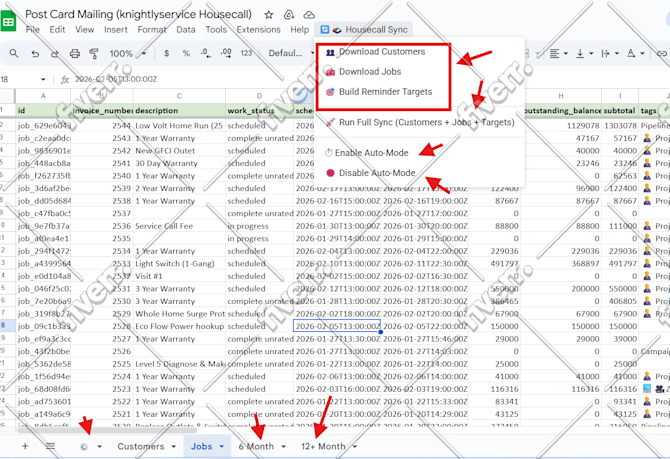Open Customers tab dropdown arrow
The image size is (670, 459).
tap(173, 447)
